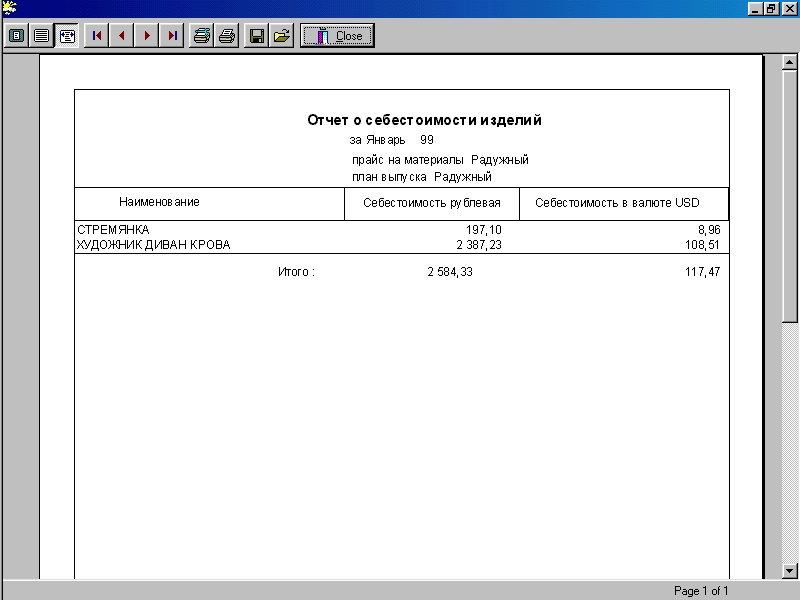Screen dimensions: 800x600
Task: Save the report with floppy disk icon
Action: coord(257,36)
